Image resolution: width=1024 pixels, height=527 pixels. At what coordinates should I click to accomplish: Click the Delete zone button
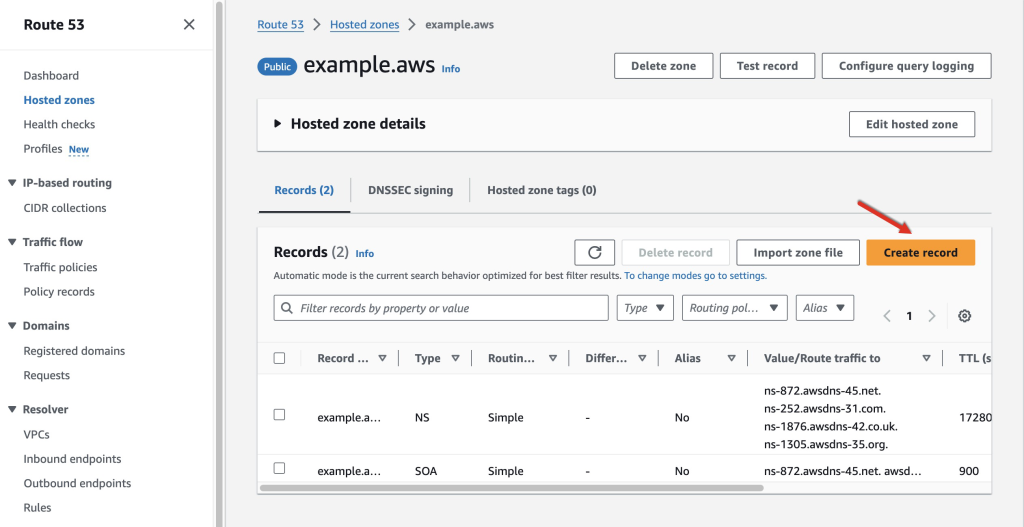(x=664, y=66)
